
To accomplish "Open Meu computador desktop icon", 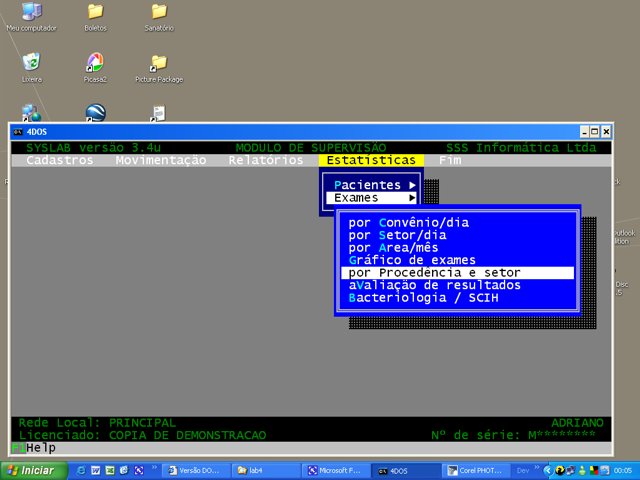I will pyautogui.click(x=31, y=17).
